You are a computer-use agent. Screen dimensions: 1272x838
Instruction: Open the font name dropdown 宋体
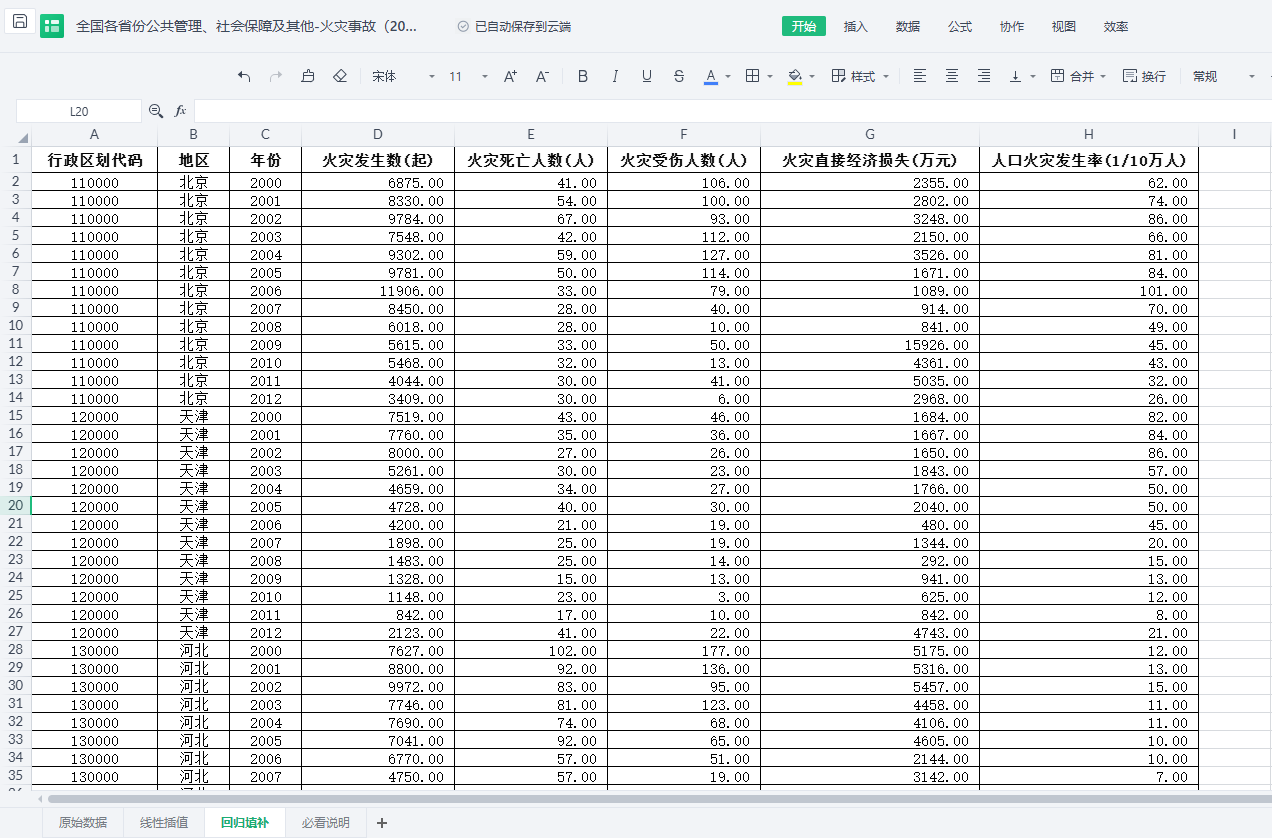pyautogui.click(x=404, y=76)
